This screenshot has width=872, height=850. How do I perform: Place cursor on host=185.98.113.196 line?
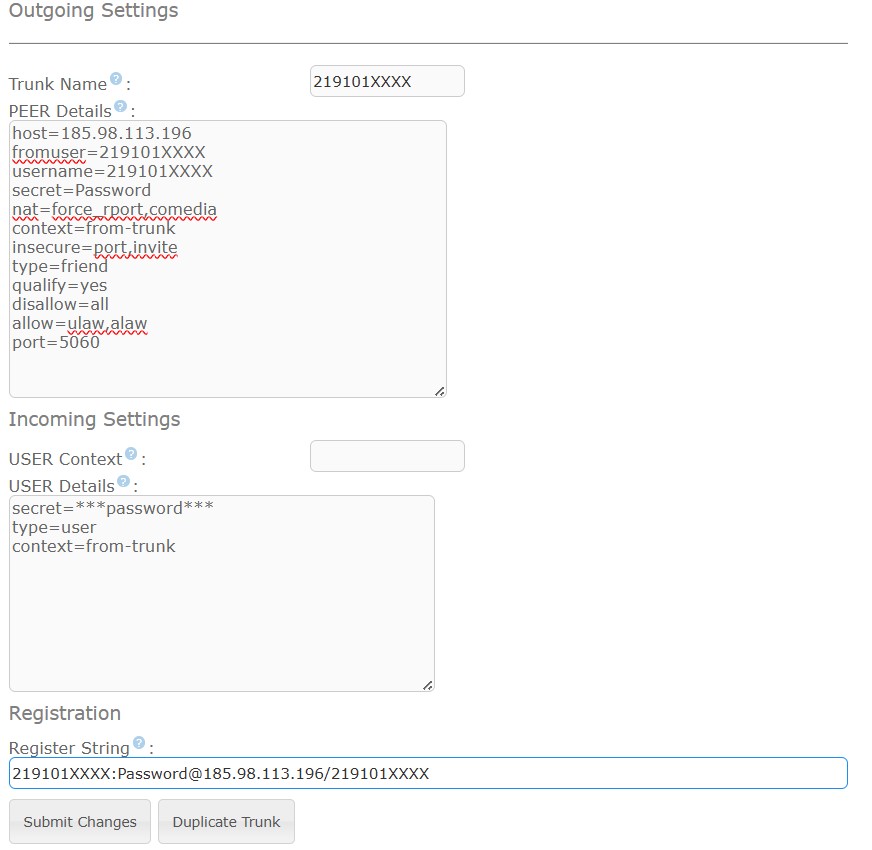[x=101, y=133]
